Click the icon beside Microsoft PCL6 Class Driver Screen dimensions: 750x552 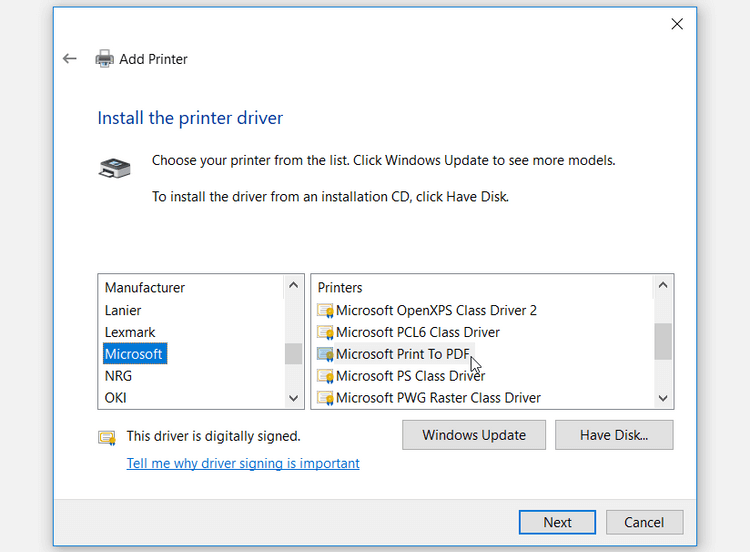325,332
